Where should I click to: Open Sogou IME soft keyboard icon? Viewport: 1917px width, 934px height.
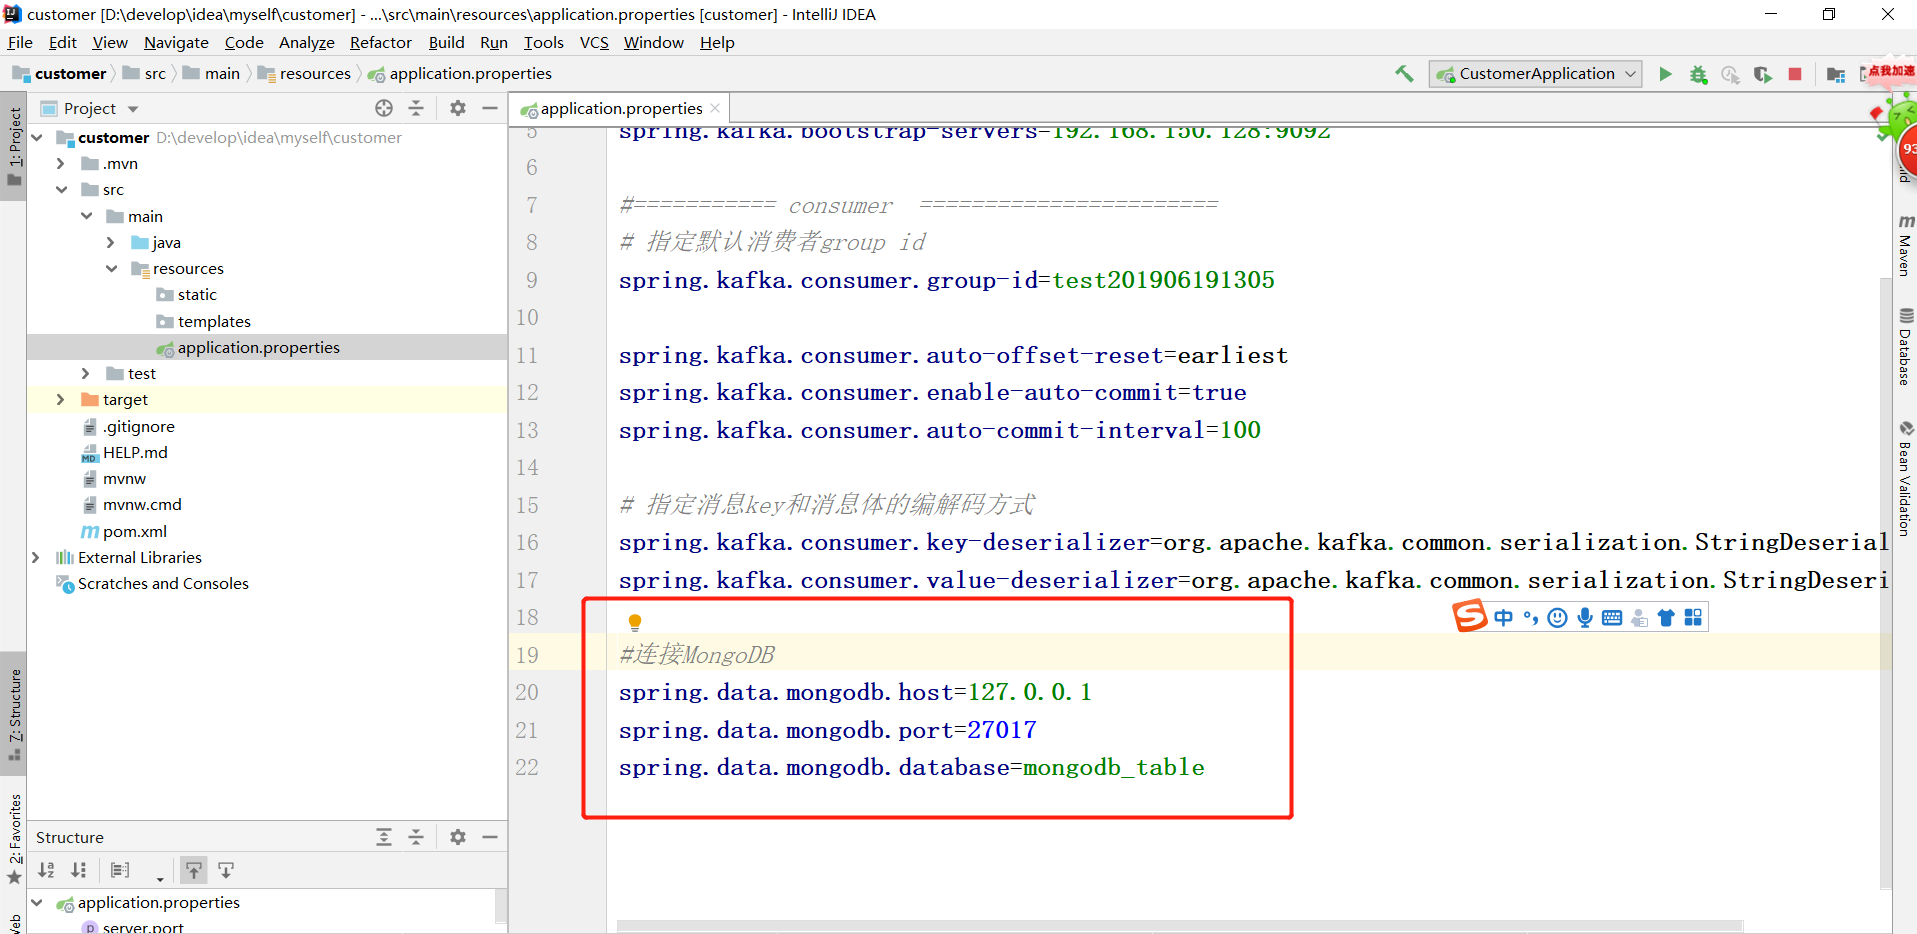(x=1612, y=618)
